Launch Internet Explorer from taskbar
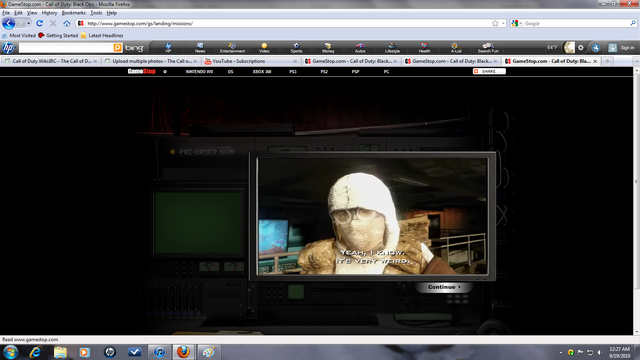The height and width of the screenshot is (360, 640). coord(36,352)
